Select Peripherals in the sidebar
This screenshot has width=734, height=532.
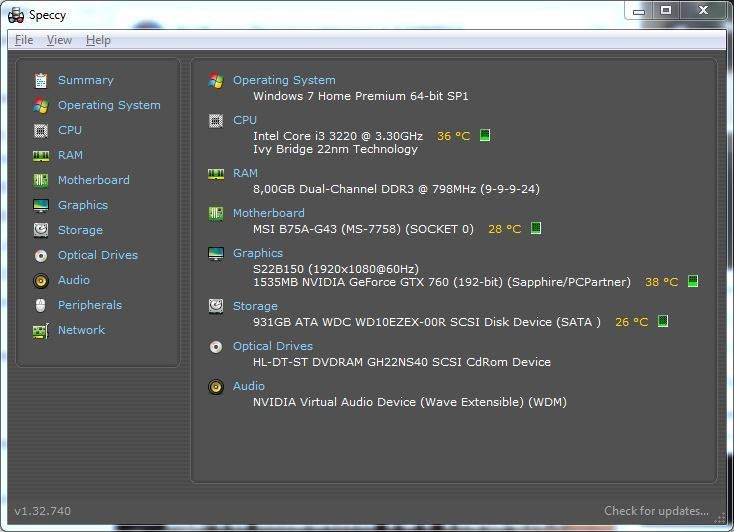click(x=90, y=305)
